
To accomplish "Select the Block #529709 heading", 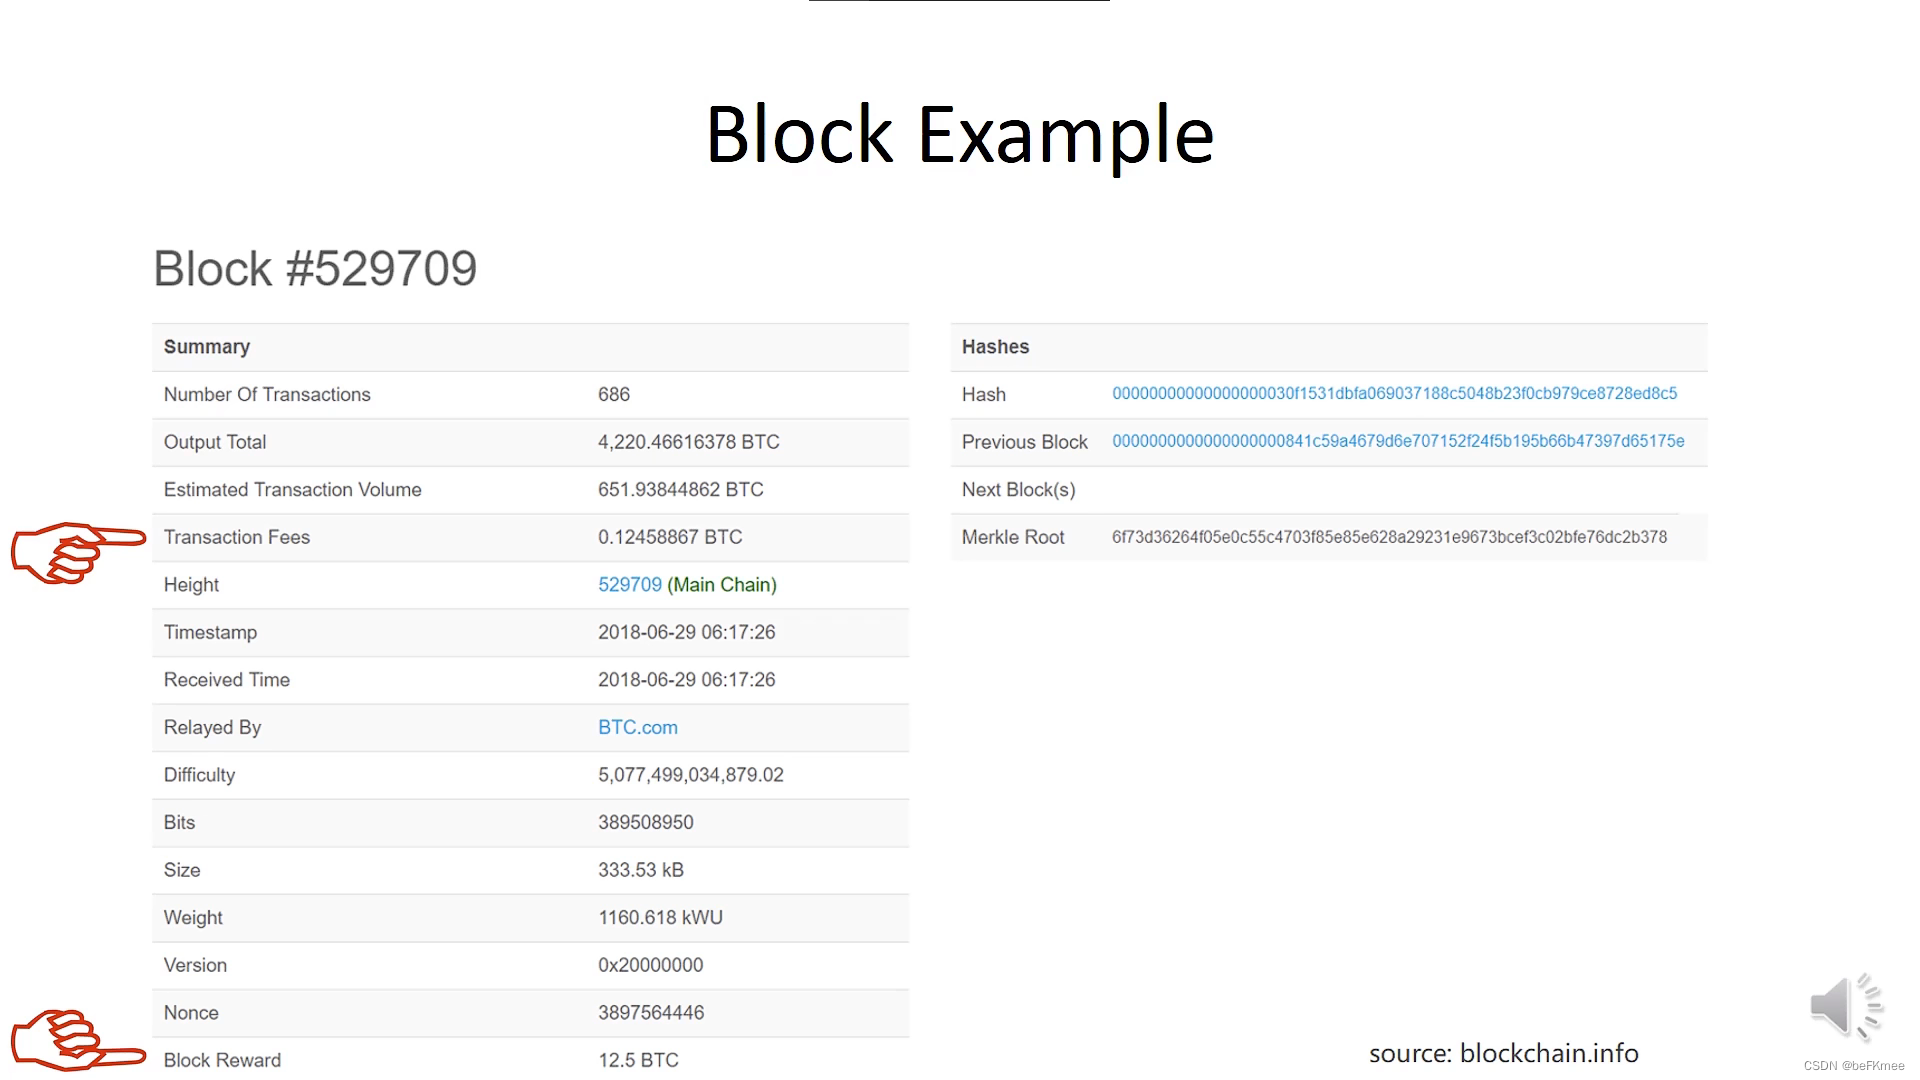I will click(315, 268).
